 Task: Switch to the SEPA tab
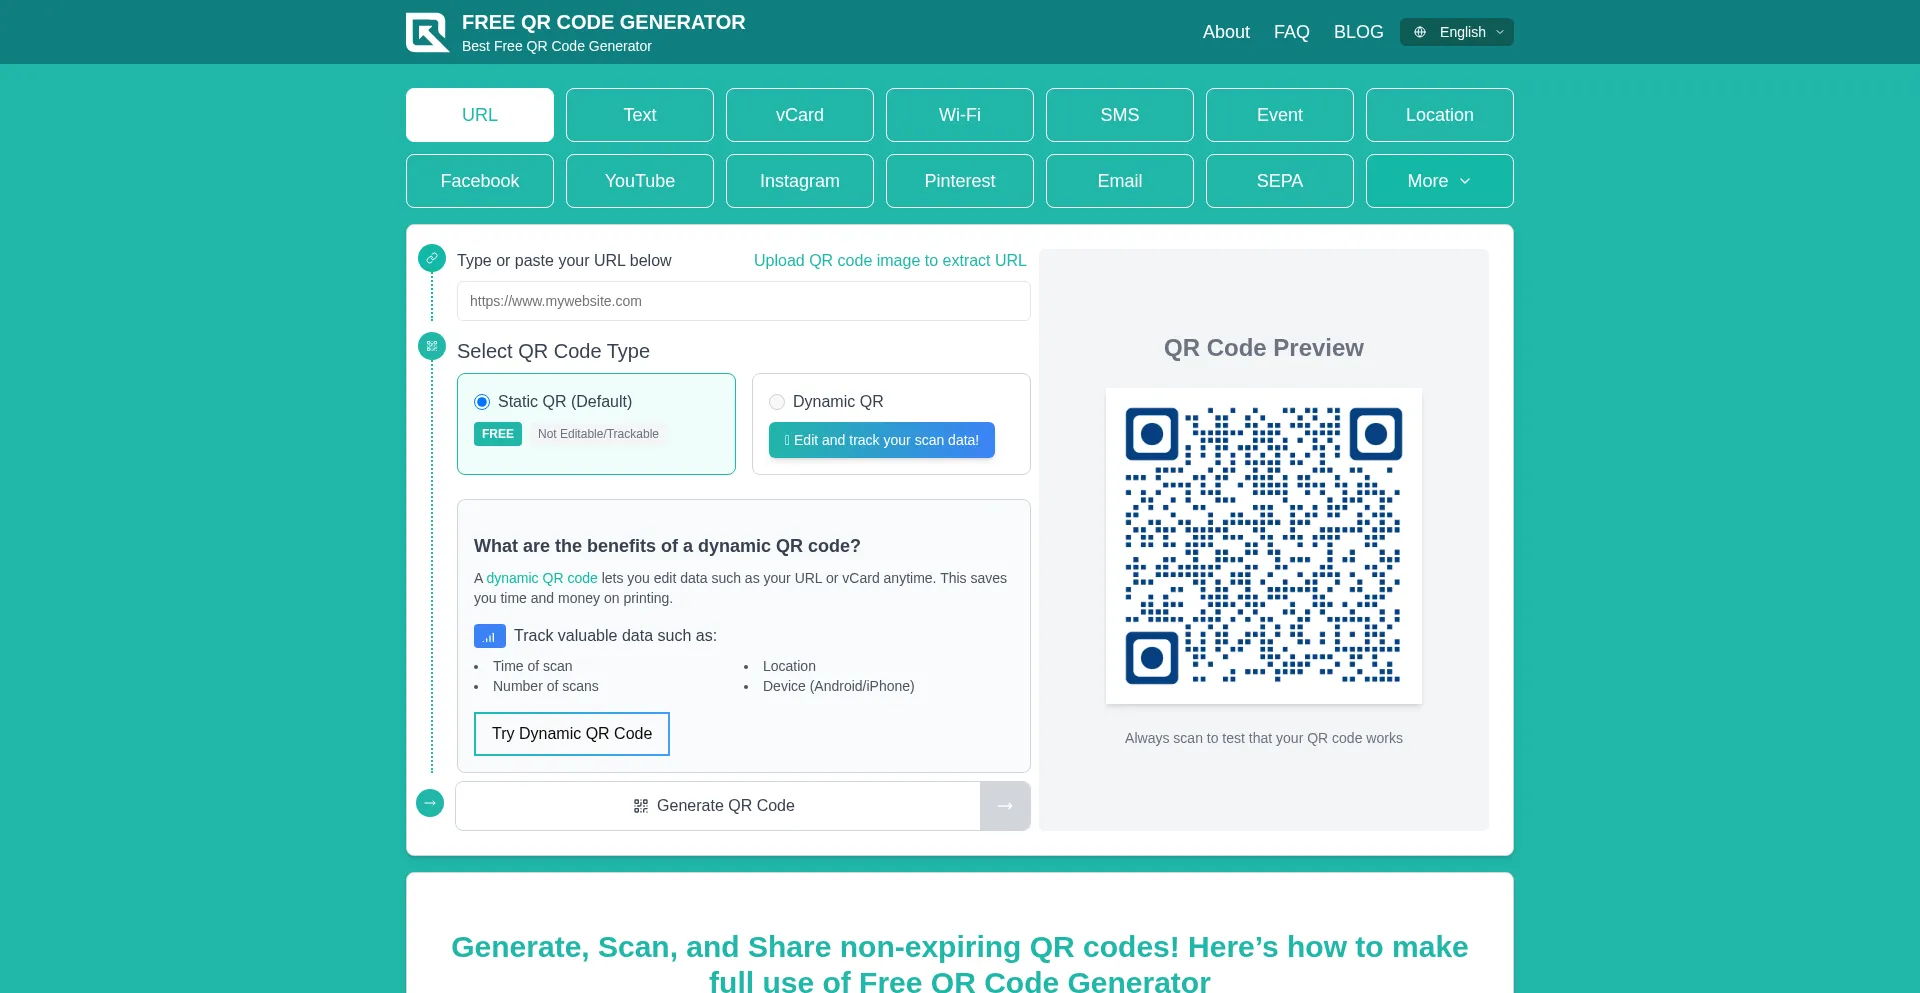point(1280,181)
